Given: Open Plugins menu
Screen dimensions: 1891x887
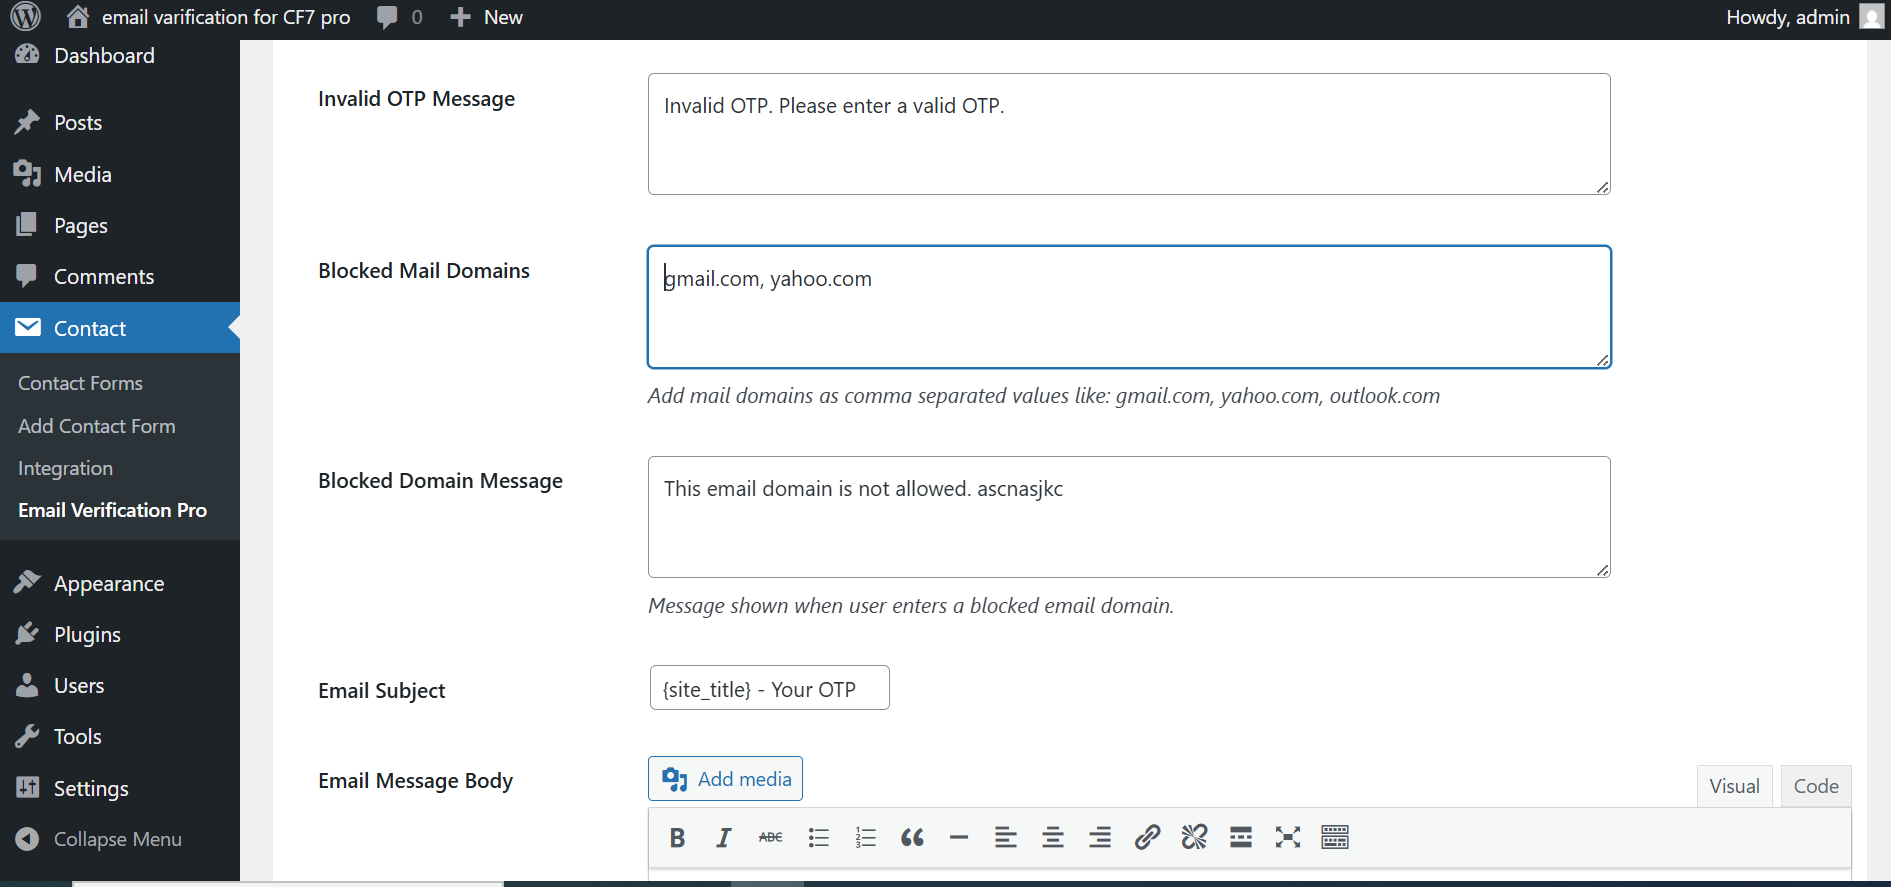Looking at the screenshot, I should tap(120, 635).
